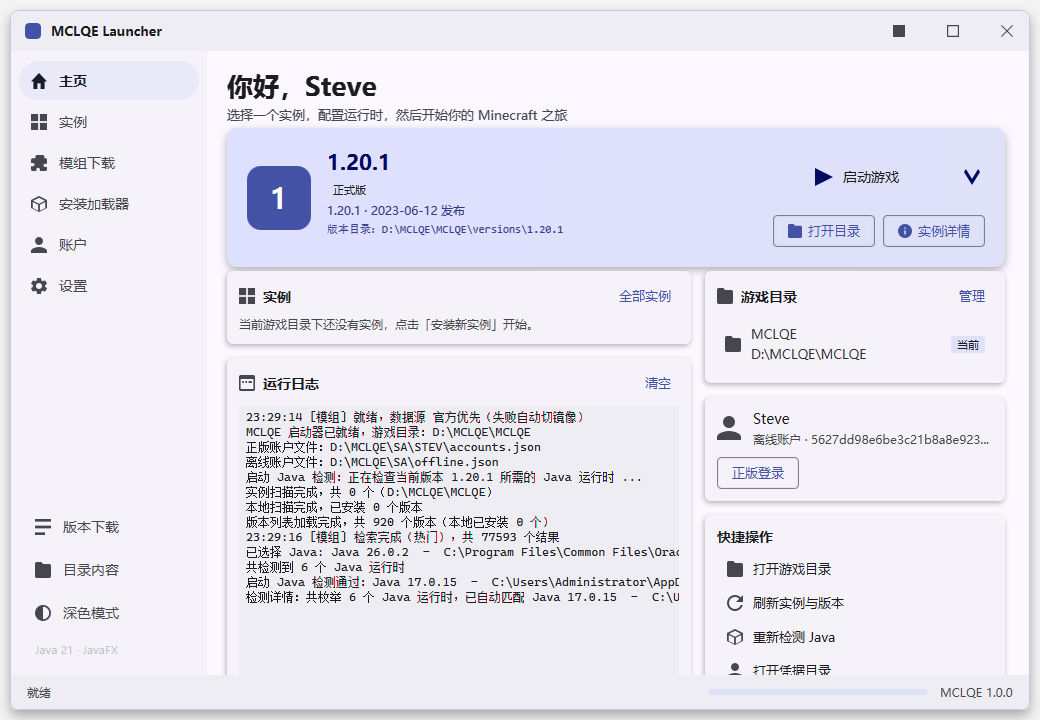The image size is (1040, 720).
Task: Click the 就绪 status text
Action: click(x=39, y=693)
